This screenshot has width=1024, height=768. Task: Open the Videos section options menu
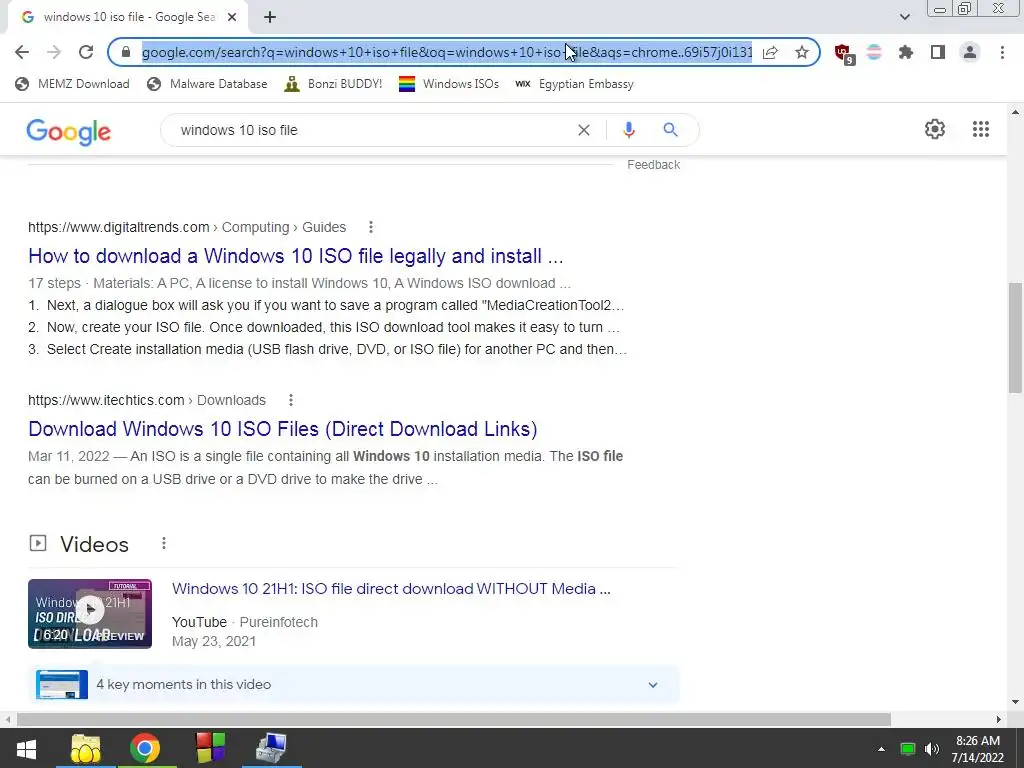click(163, 543)
